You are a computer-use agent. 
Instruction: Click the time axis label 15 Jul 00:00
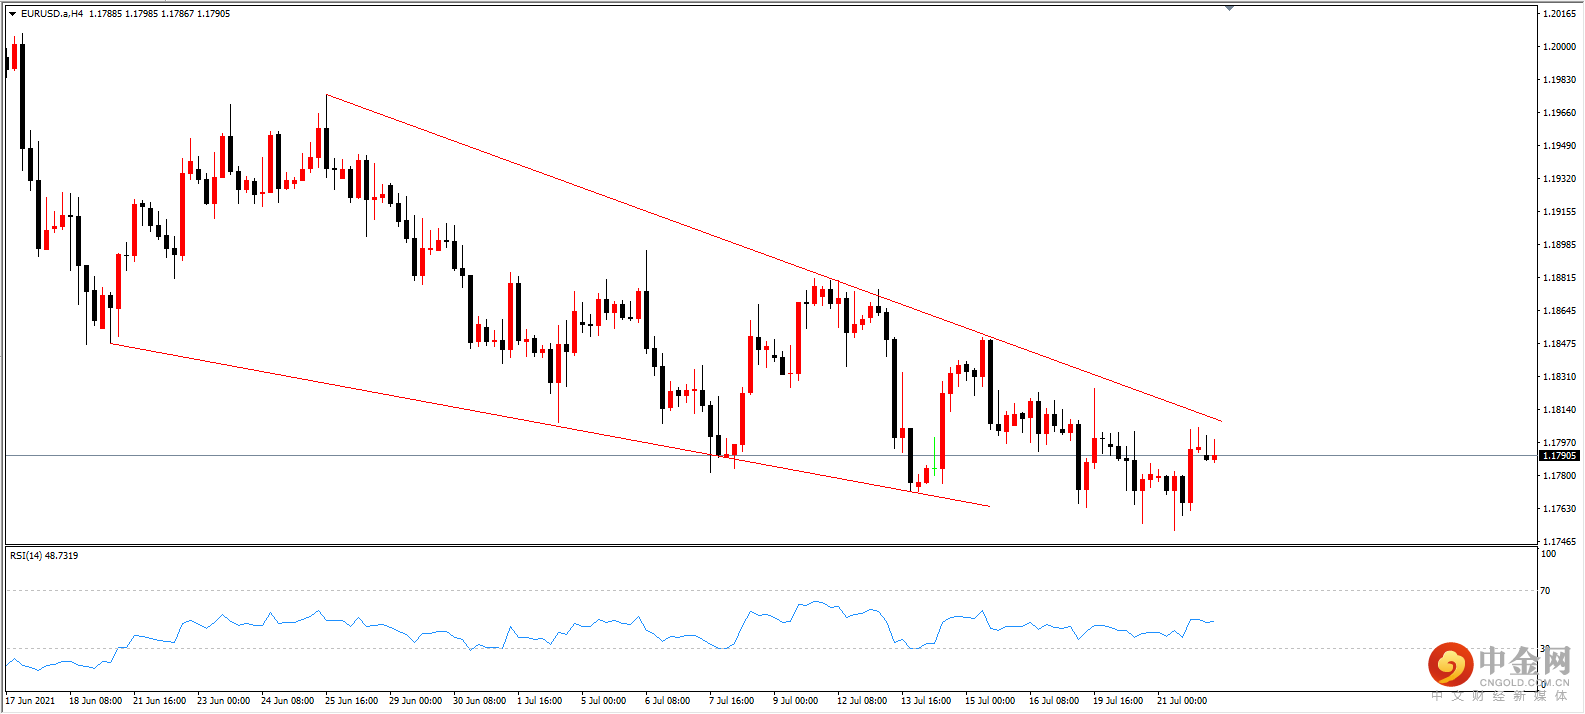[x=990, y=701]
